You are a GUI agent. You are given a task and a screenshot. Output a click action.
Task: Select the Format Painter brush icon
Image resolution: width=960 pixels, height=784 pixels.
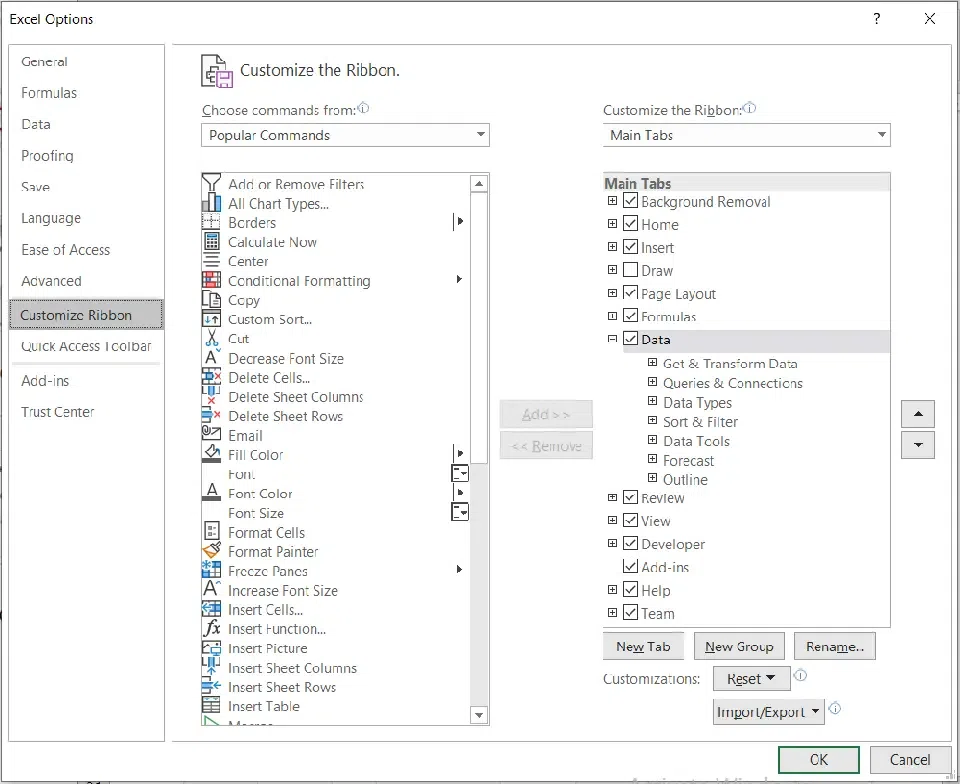point(211,551)
